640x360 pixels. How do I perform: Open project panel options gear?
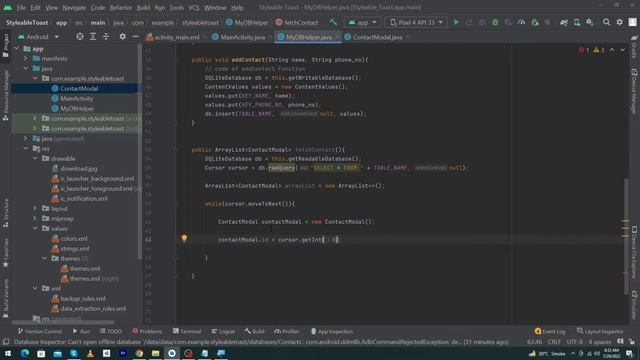point(122,37)
